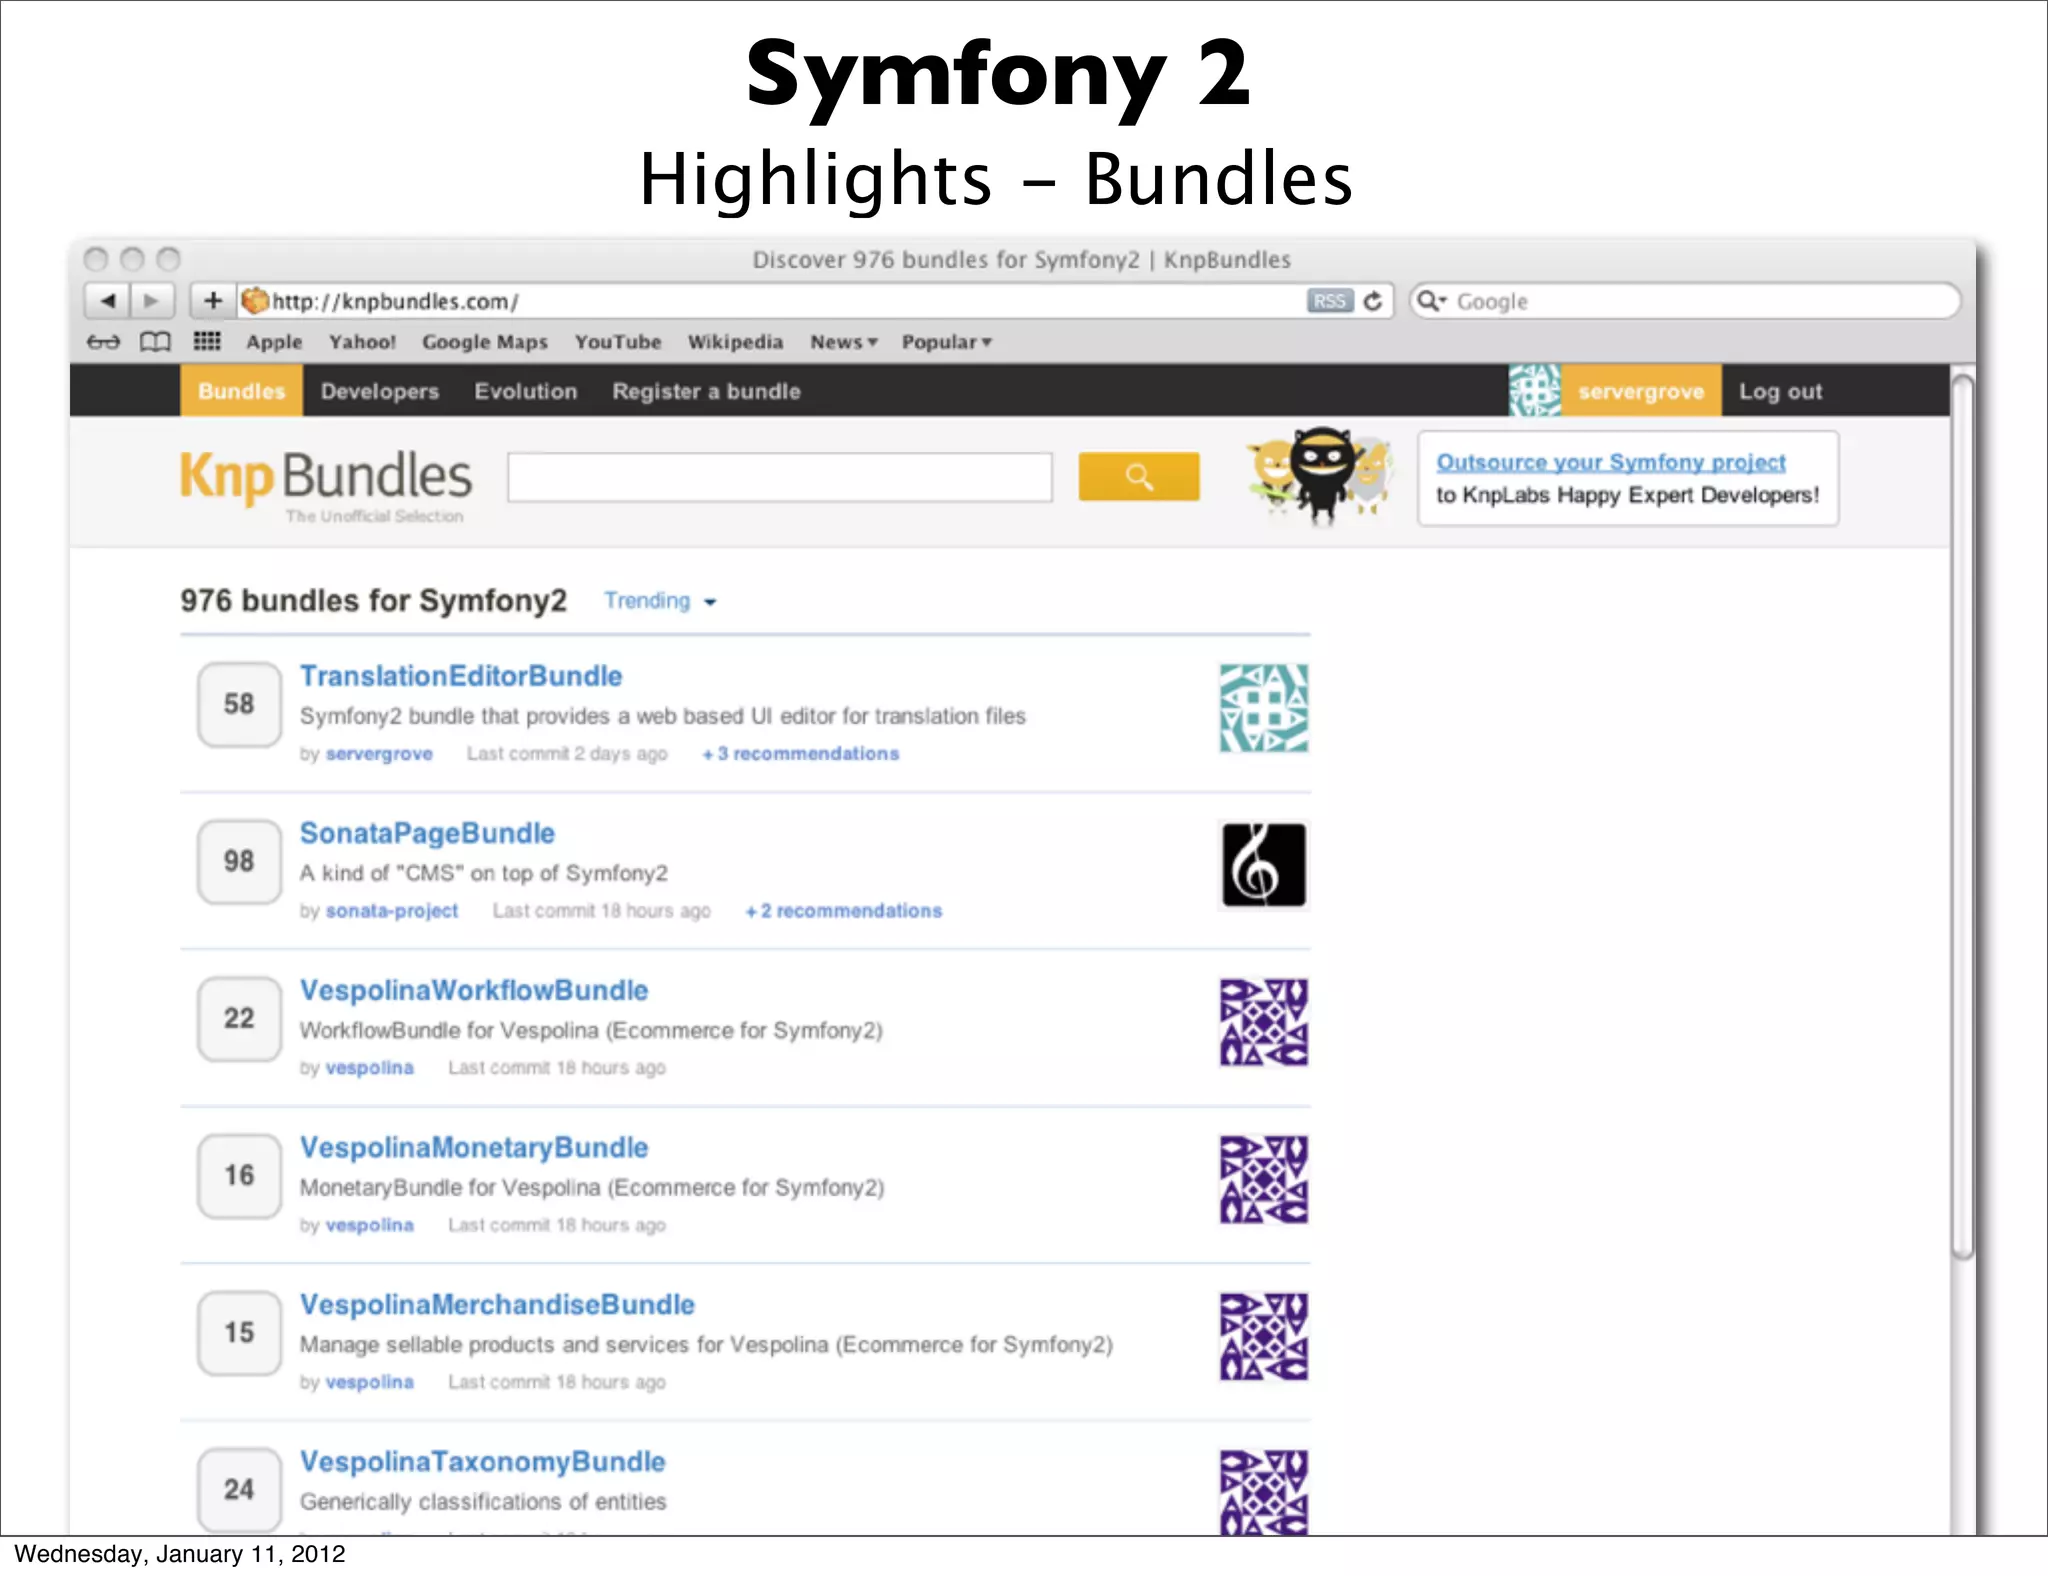Screen dimensions: 2048x1576
Task: Click +3 recommendations link
Action: [x=800, y=754]
